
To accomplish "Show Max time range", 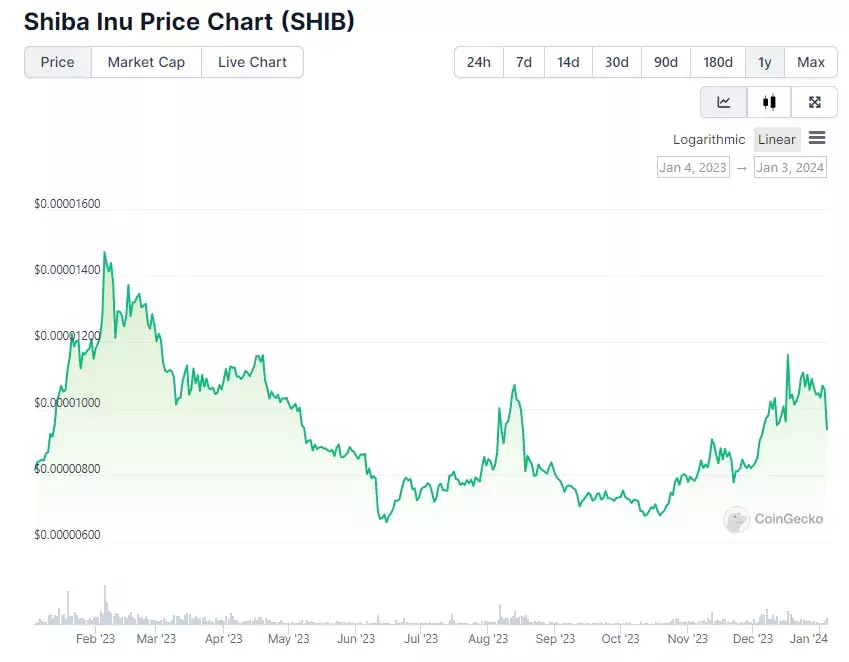I will pyautogui.click(x=811, y=62).
